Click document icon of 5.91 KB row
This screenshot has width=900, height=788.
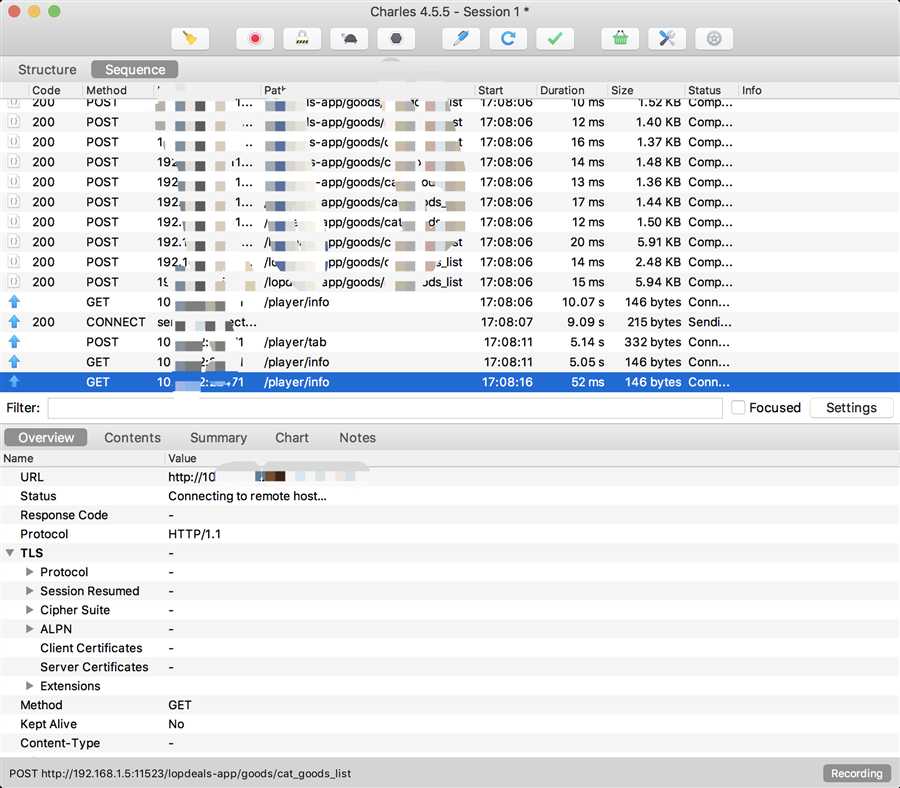14,242
